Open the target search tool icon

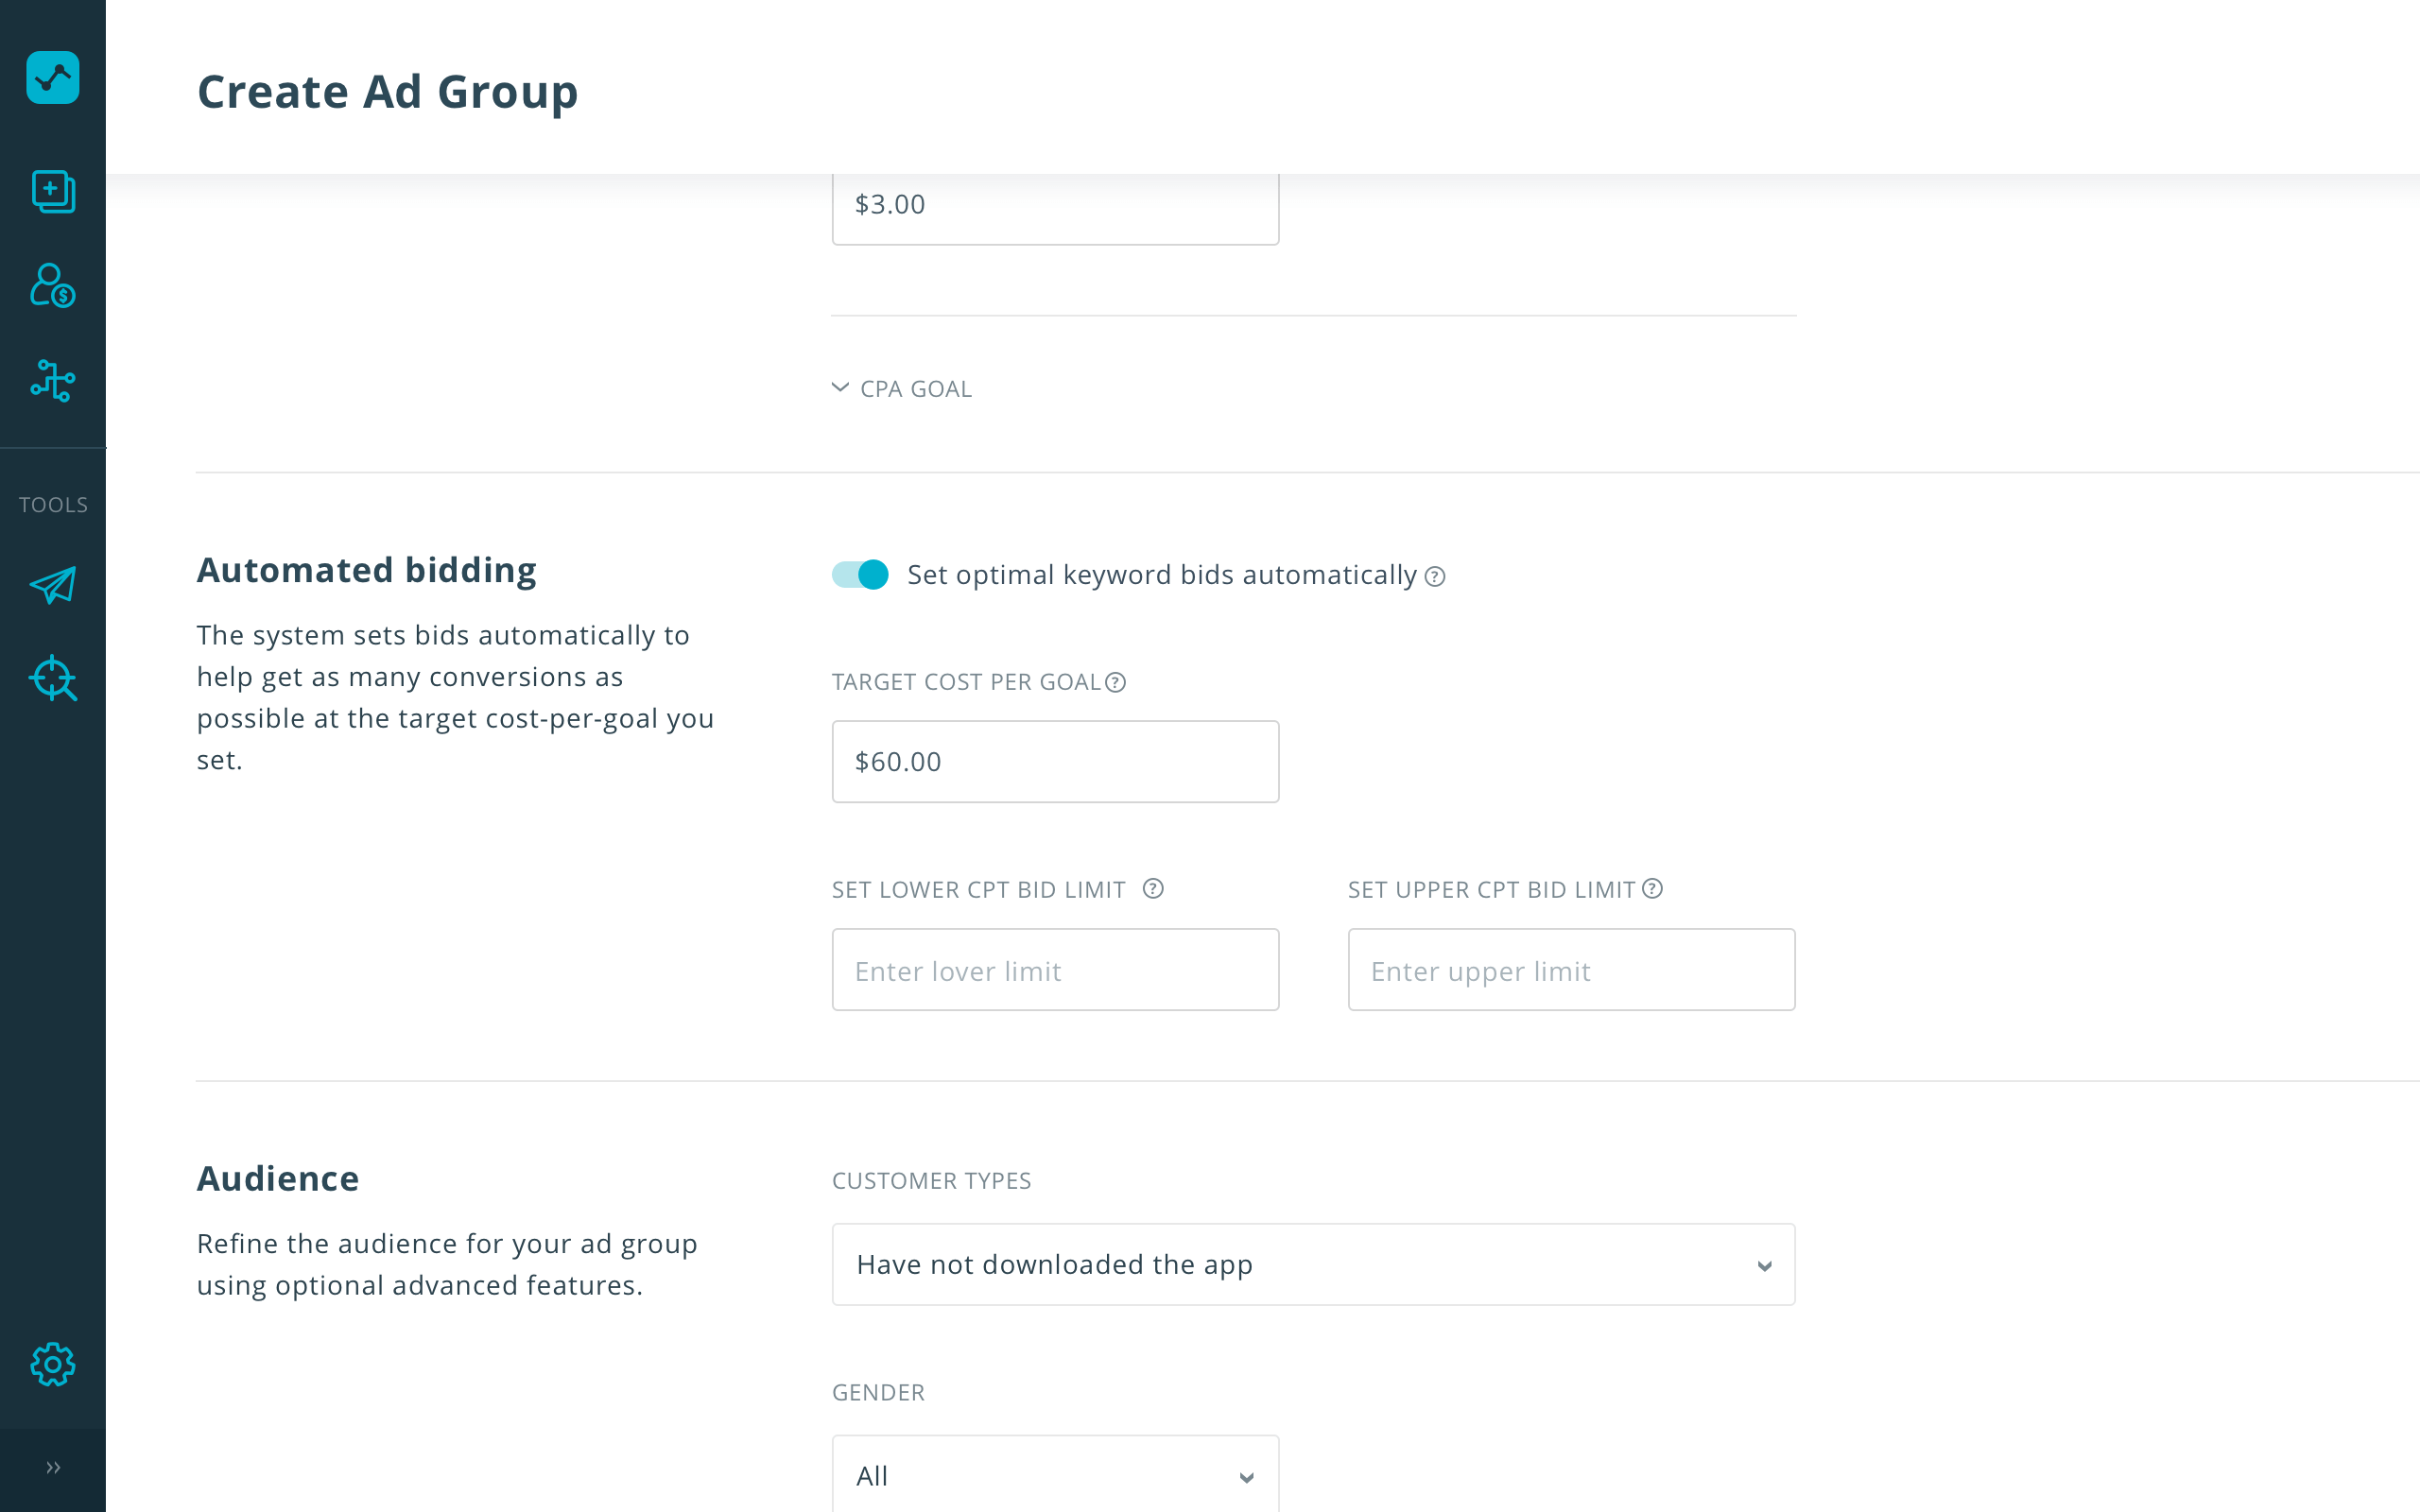(x=53, y=679)
